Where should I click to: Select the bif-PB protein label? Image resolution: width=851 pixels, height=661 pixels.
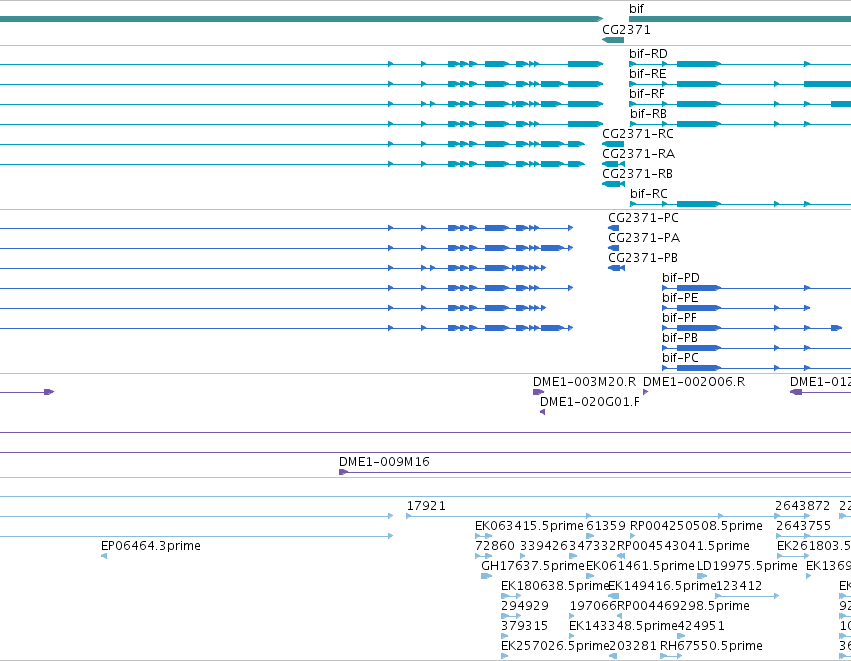679,338
